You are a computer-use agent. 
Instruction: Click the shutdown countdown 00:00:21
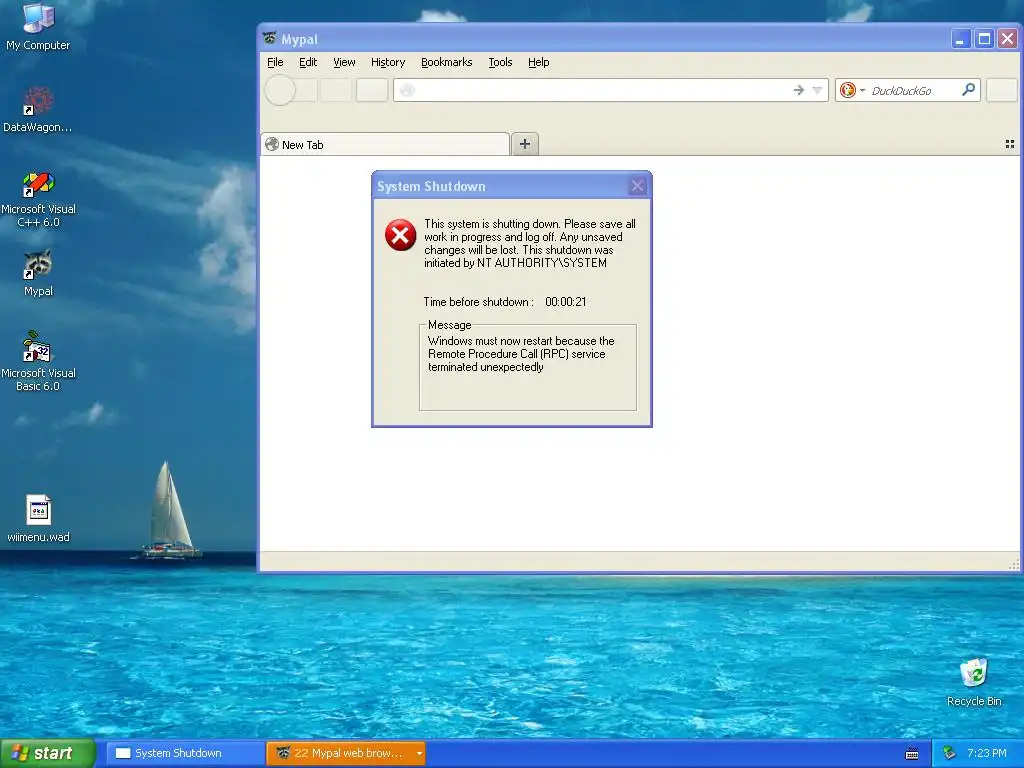coord(566,302)
